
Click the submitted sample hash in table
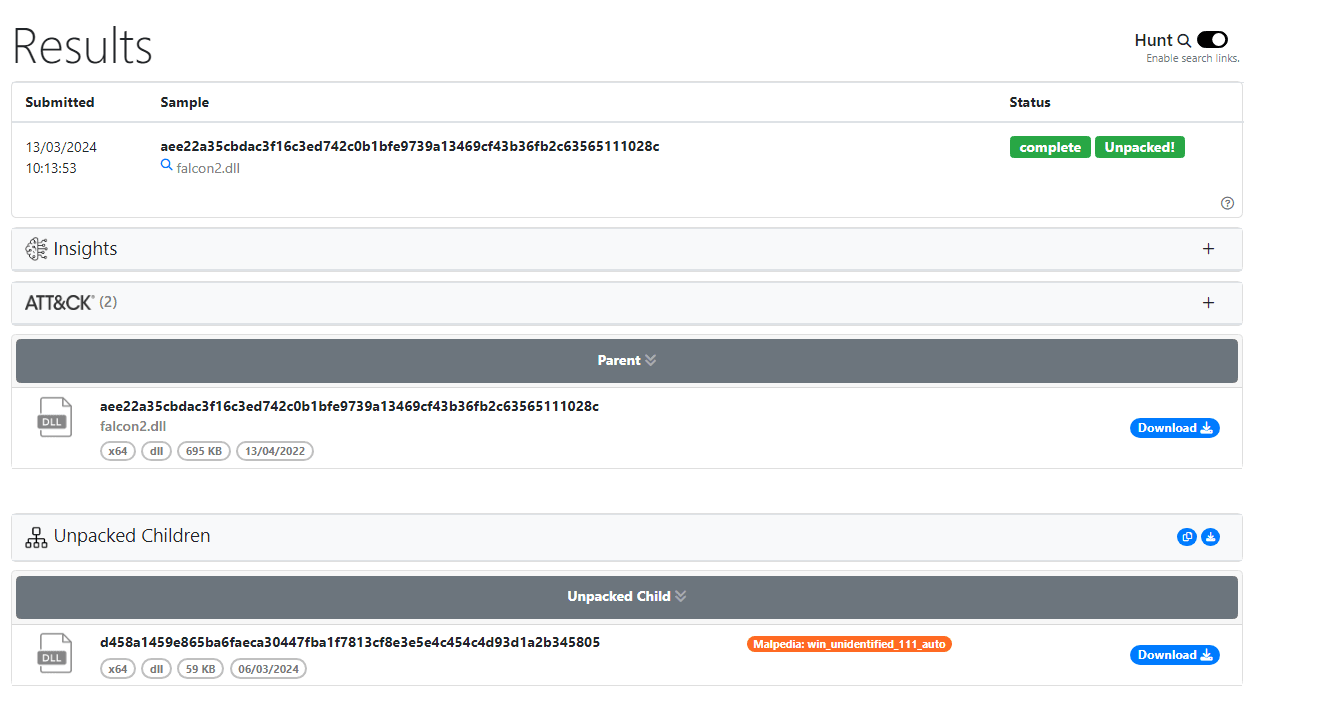tap(409, 146)
